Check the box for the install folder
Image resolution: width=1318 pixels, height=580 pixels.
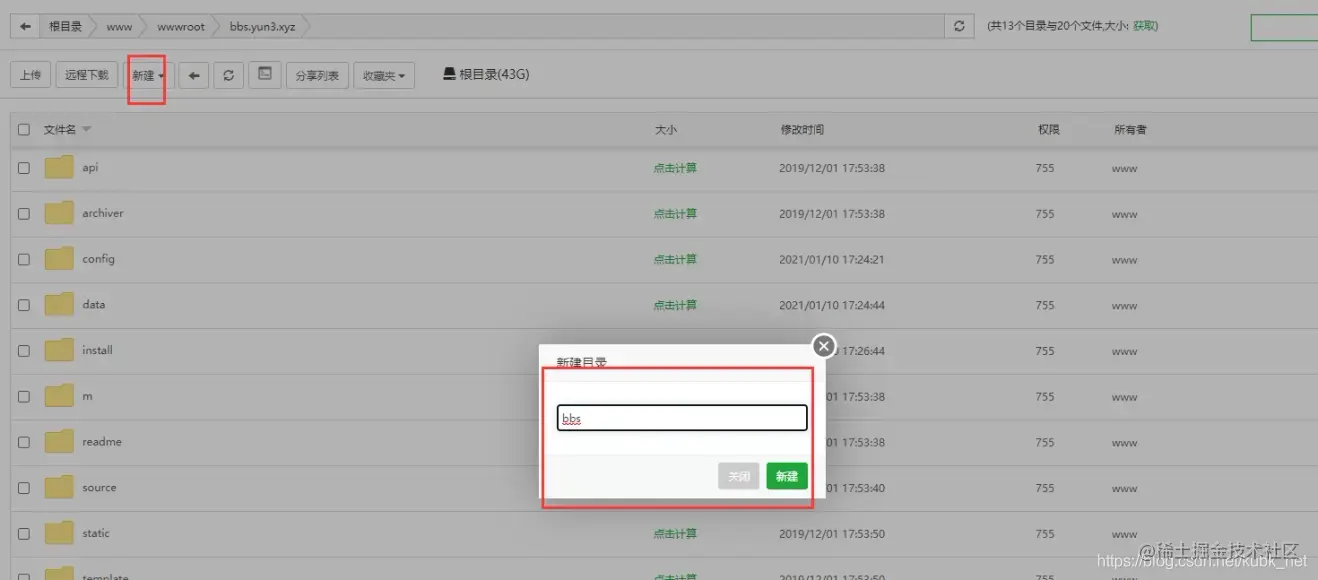pos(24,351)
